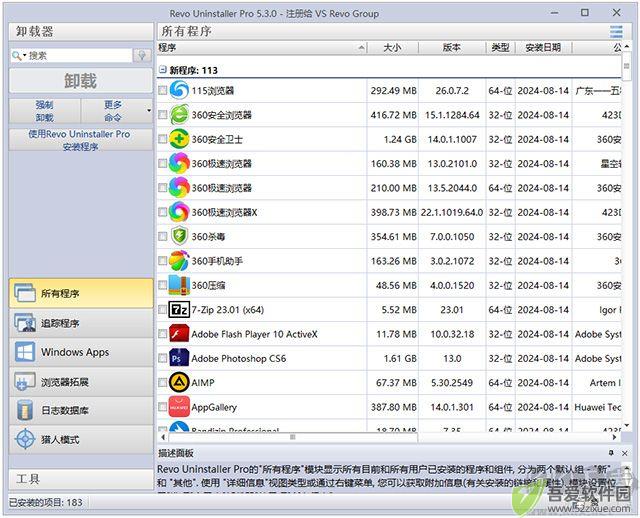This screenshot has width=640, height=518.
Task: Open the 浏览器拓展 module
Action: point(81,382)
